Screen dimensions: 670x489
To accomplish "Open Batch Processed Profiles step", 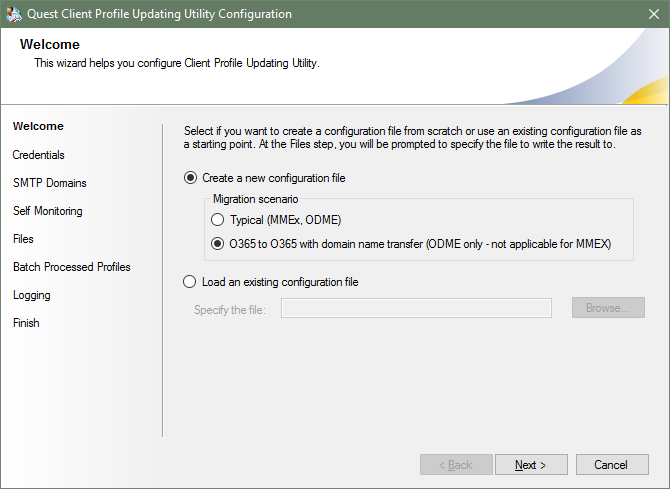I will (72, 267).
